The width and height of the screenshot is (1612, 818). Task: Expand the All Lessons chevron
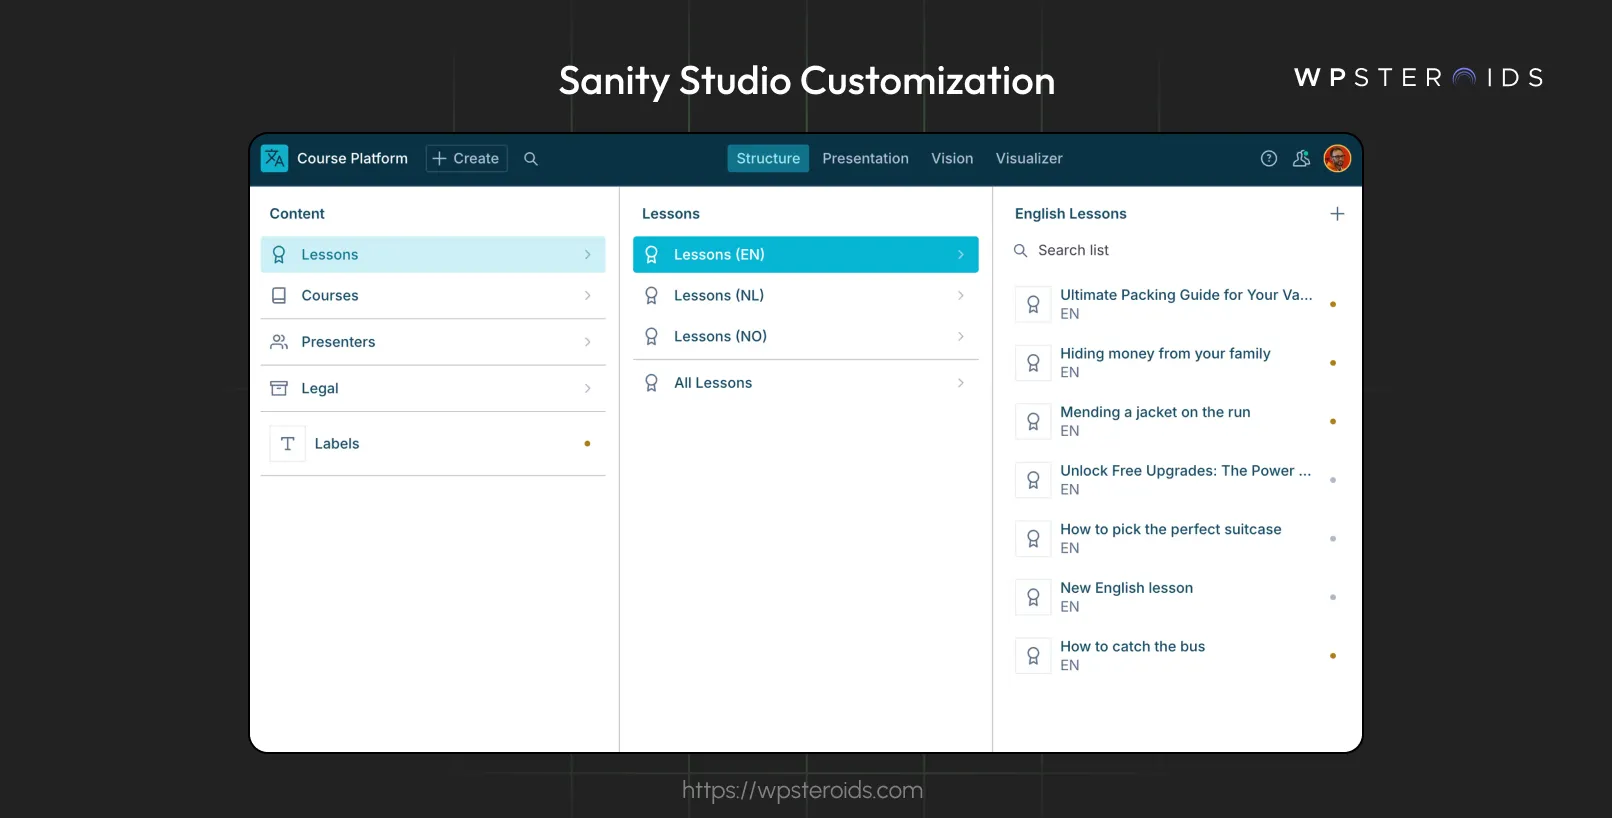tap(960, 383)
